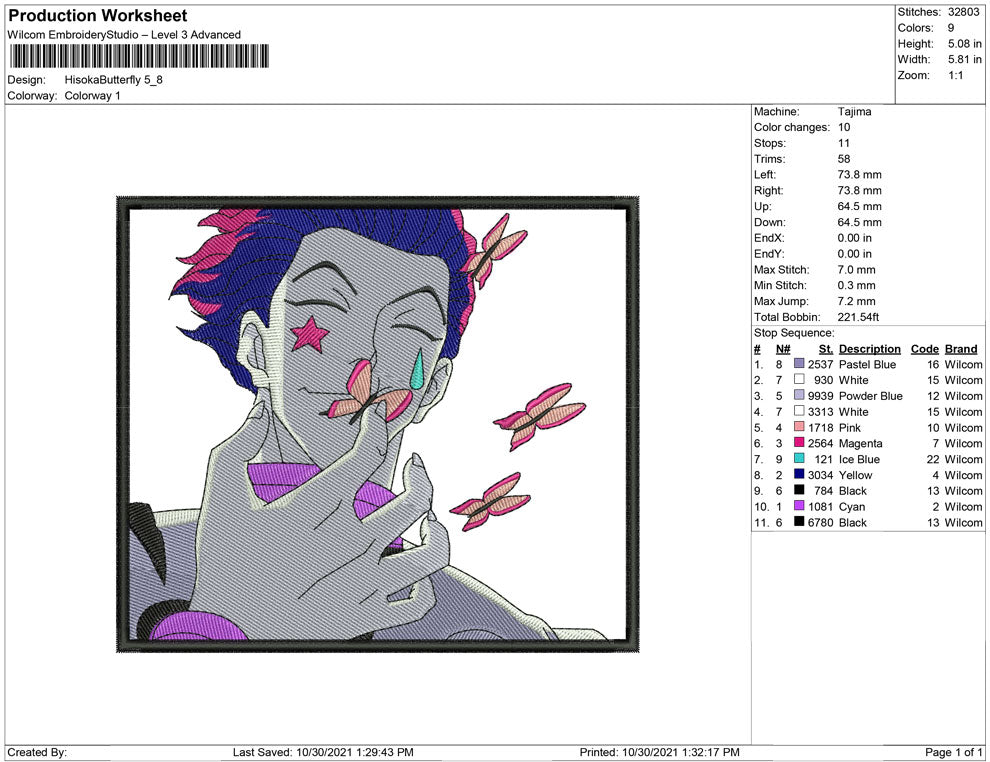Click the Yellow 3034 color swatch
The width and height of the screenshot is (990, 762).
coord(799,474)
